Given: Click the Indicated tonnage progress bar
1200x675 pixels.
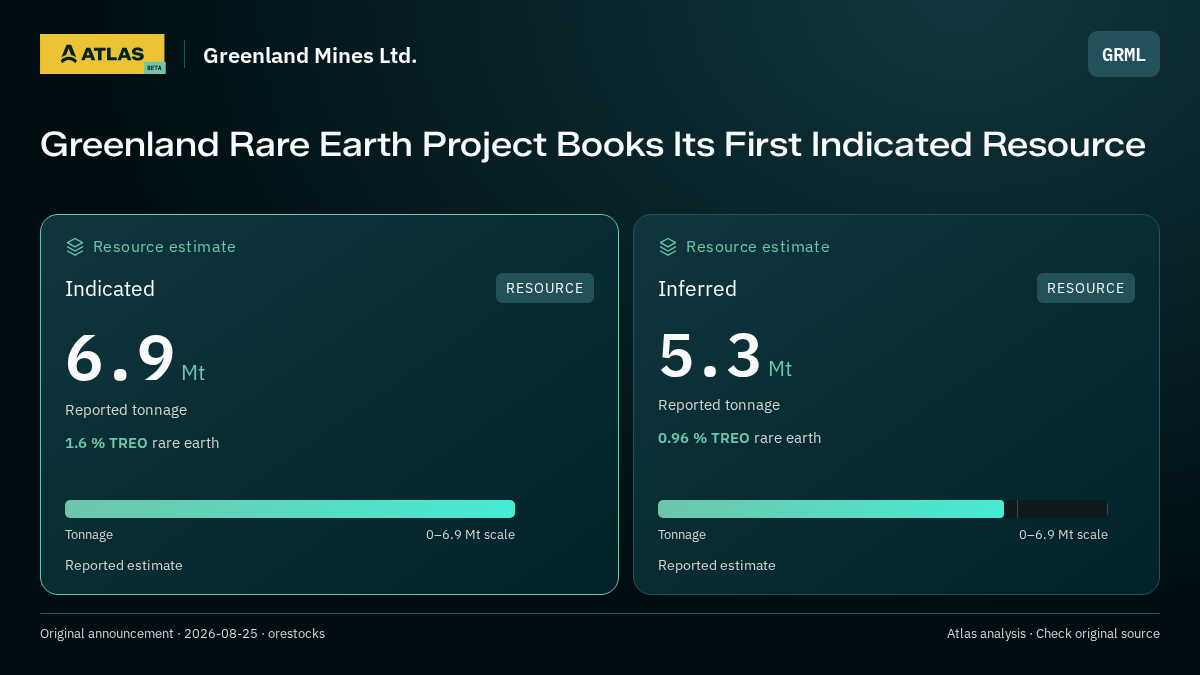Looking at the screenshot, I should click(290, 509).
